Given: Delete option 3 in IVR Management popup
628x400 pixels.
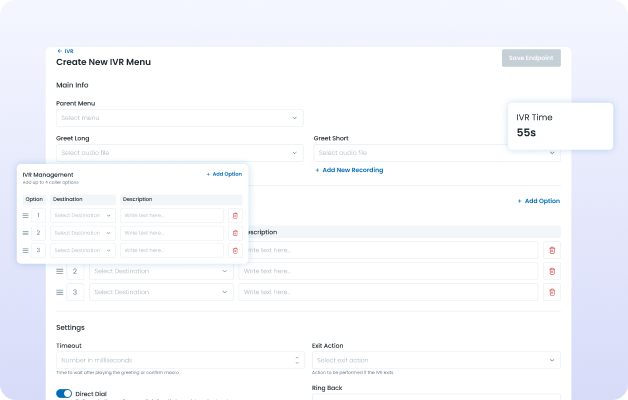Looking at the screenshot, I should tap(235, 250).
